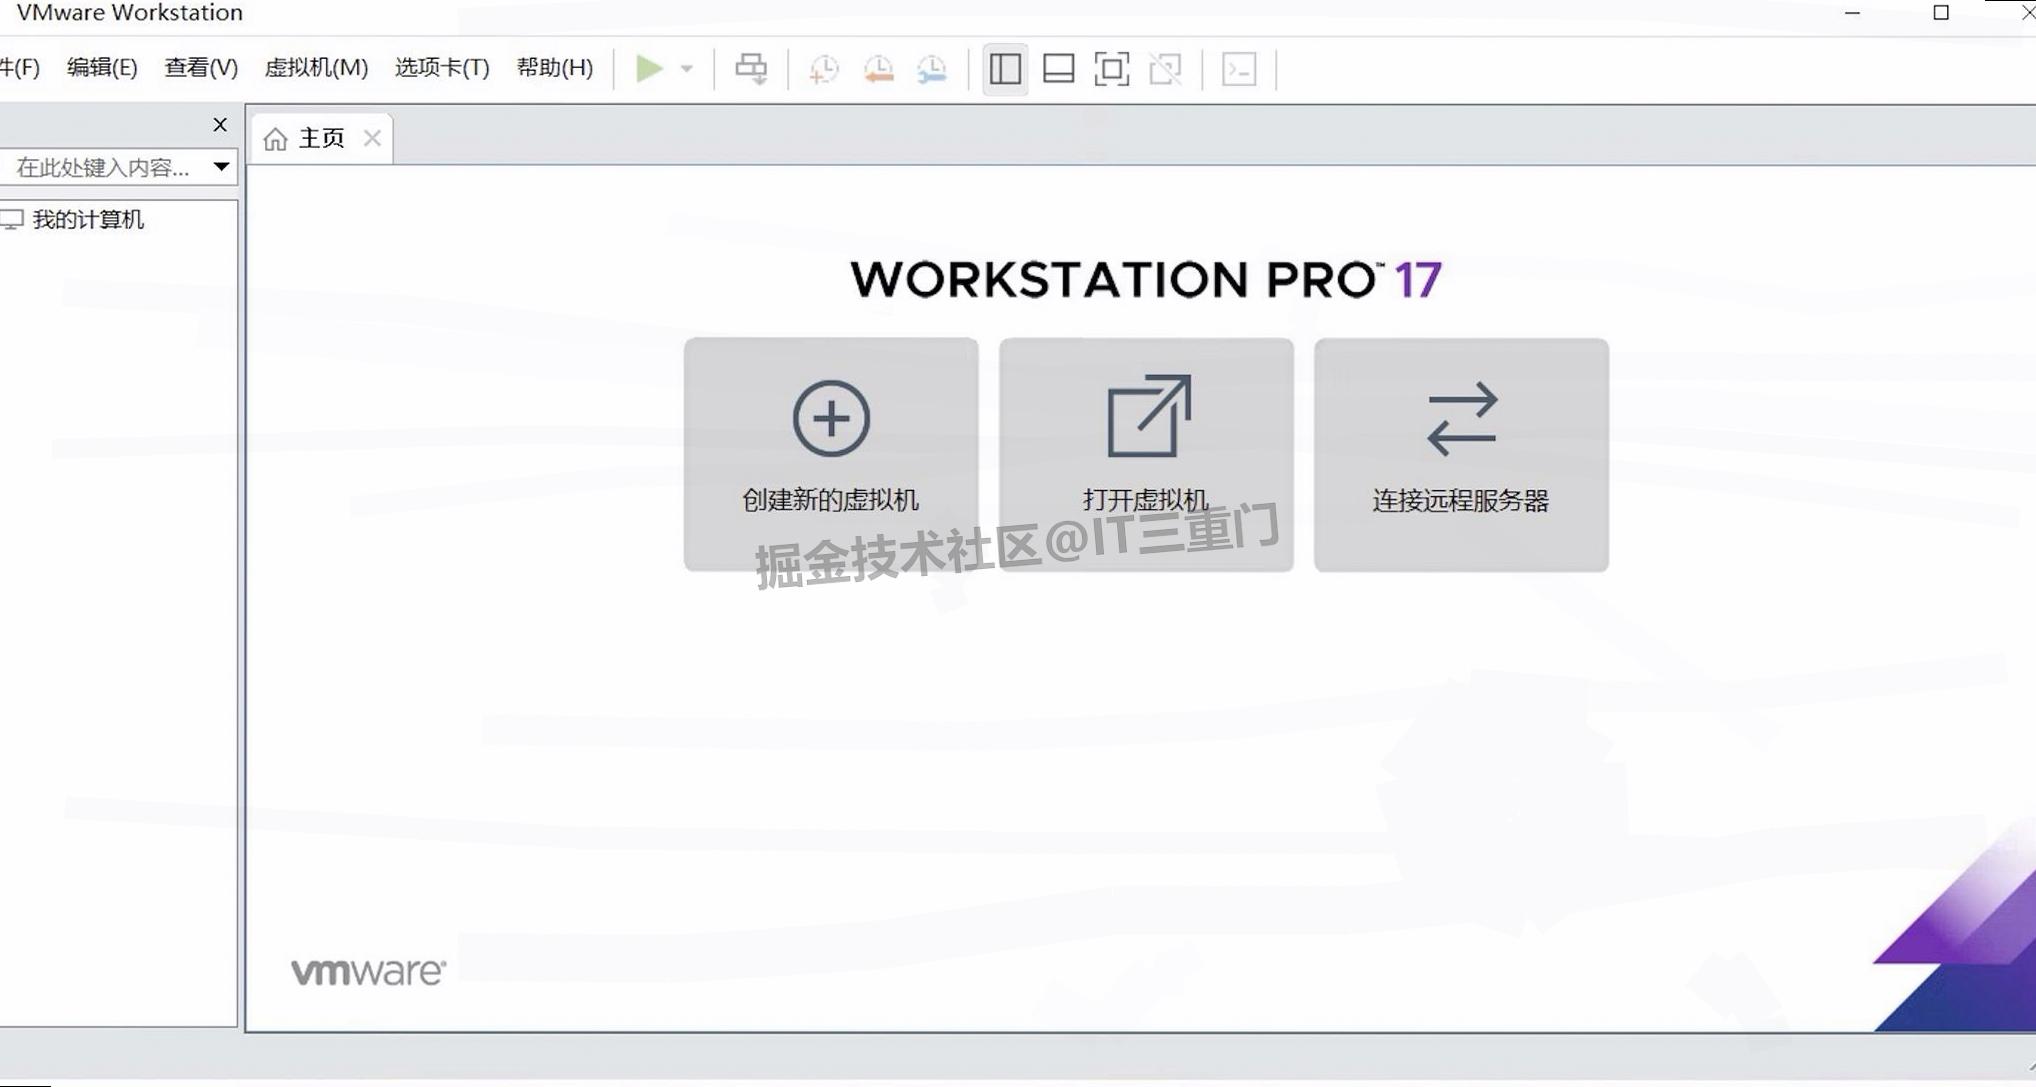Open the snapshot manager
This screenshot has width=2036, height=1087.
pos(931,68)
